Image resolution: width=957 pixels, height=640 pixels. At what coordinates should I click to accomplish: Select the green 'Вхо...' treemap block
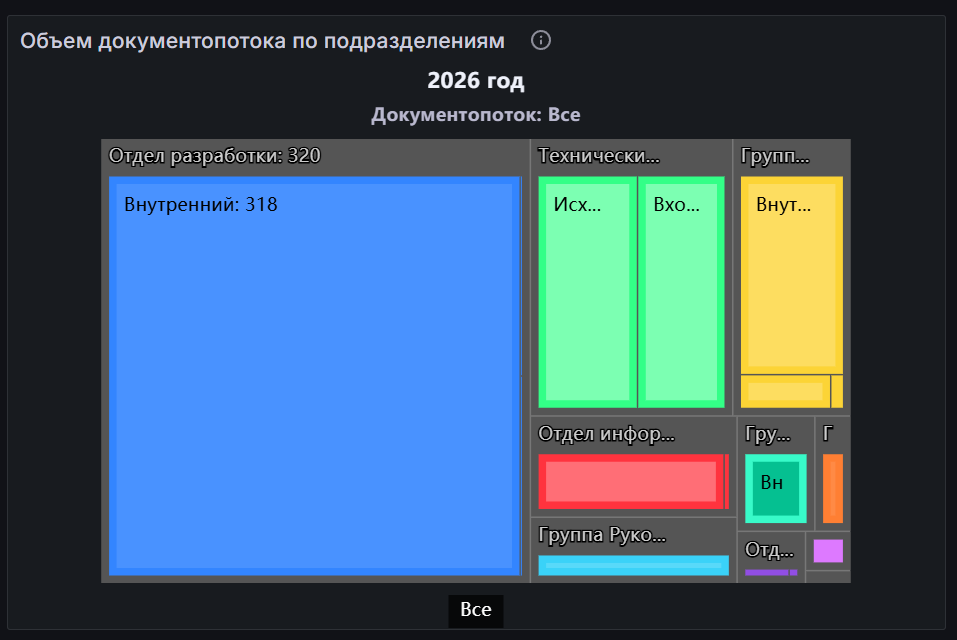[681, 292]
